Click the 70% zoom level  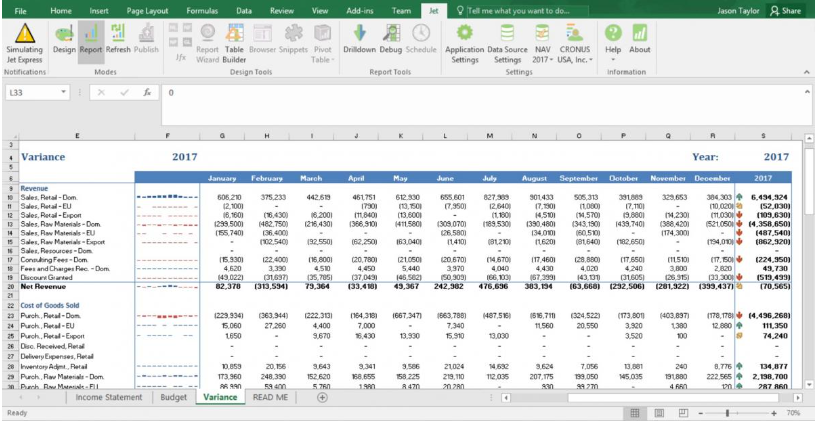tap(793, 413)
